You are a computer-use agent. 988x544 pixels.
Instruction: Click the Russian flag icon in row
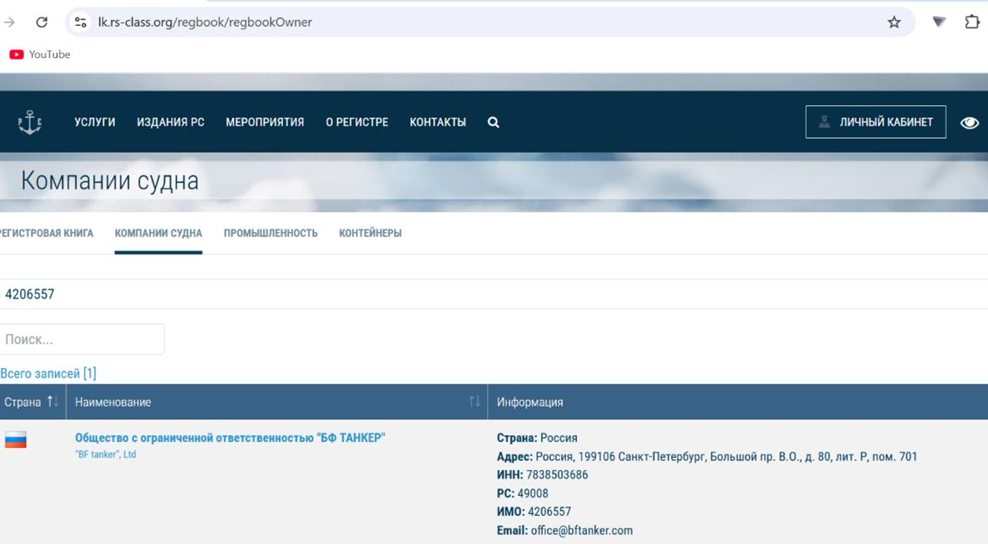[x=16, y=439]
